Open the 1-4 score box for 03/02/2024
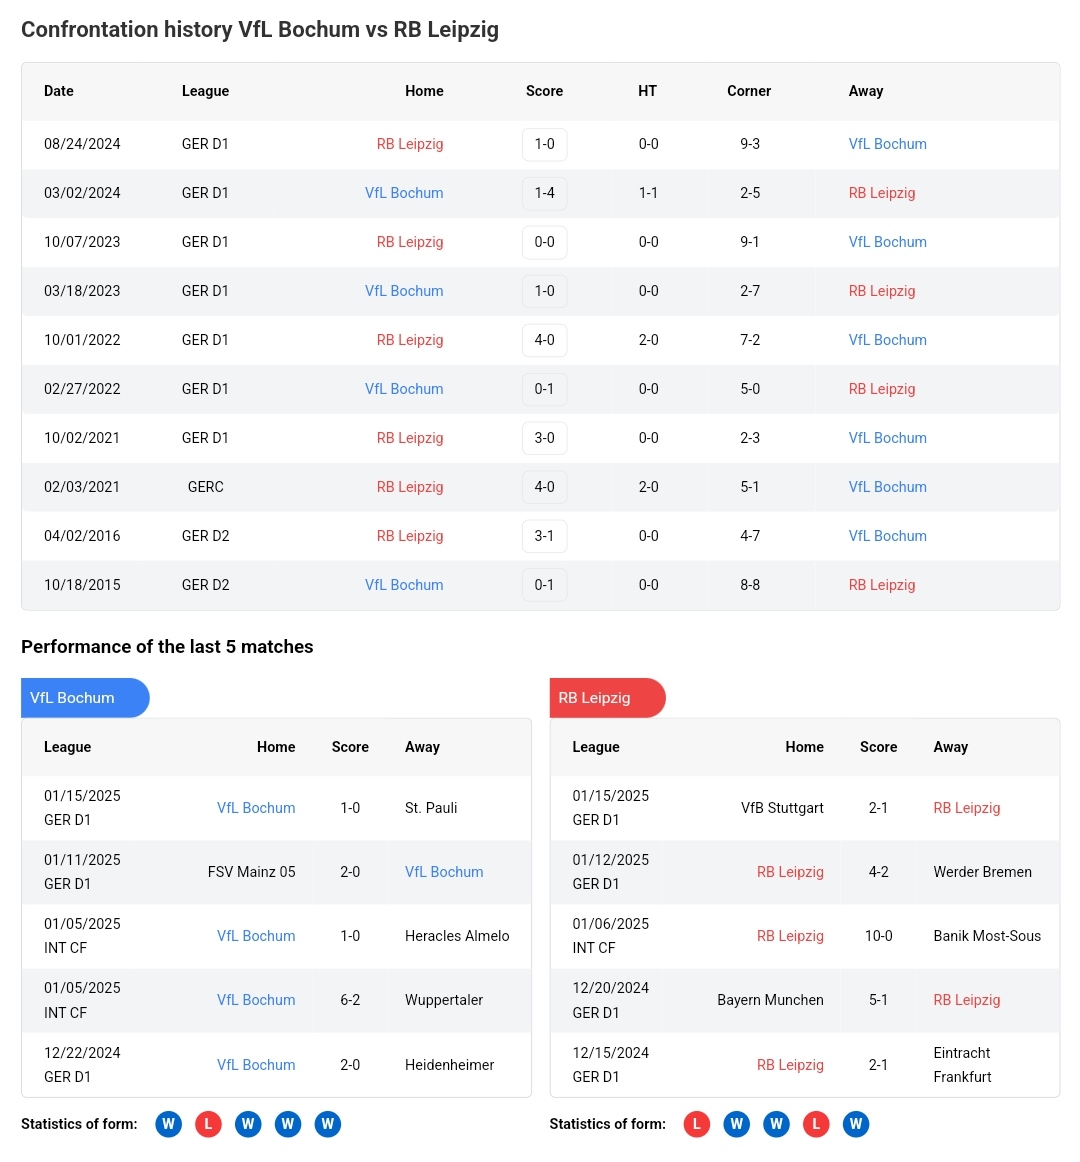Screen dimensions: 1080x1162 544,193
